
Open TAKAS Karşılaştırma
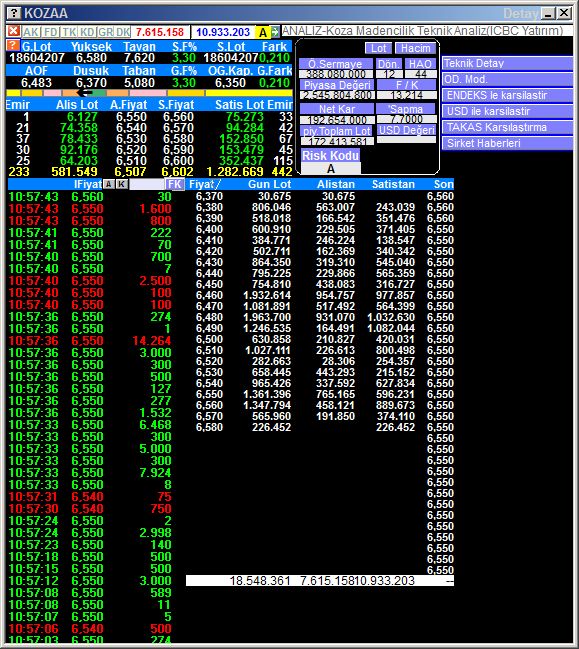(x=507, y=127)
